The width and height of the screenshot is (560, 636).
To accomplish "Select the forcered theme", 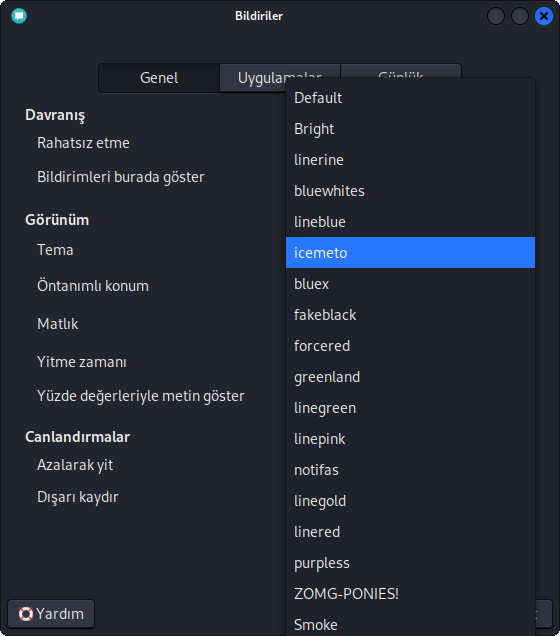I will point(410,346).
